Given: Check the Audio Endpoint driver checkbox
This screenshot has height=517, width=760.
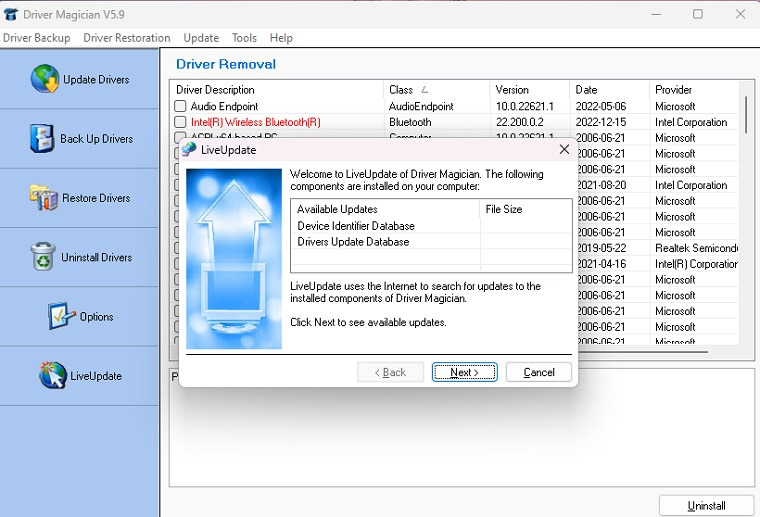Looking at the screenshot, I should point(180,106).
